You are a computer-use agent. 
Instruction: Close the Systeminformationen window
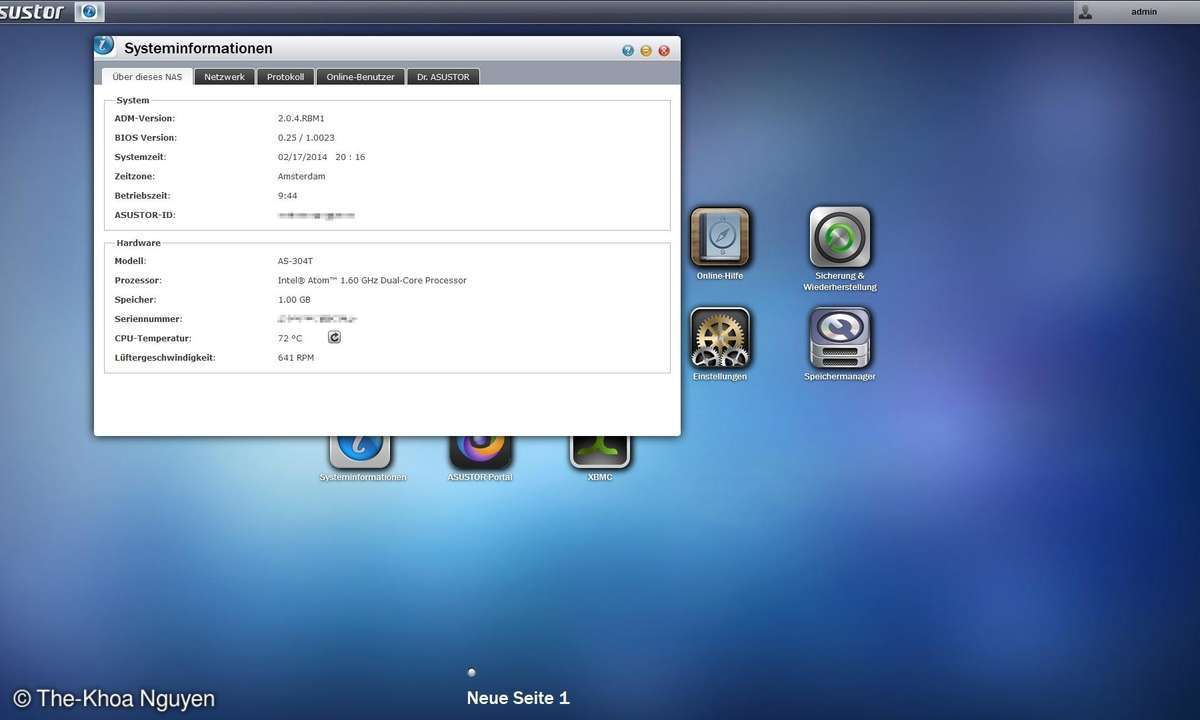tap(664, 50)
